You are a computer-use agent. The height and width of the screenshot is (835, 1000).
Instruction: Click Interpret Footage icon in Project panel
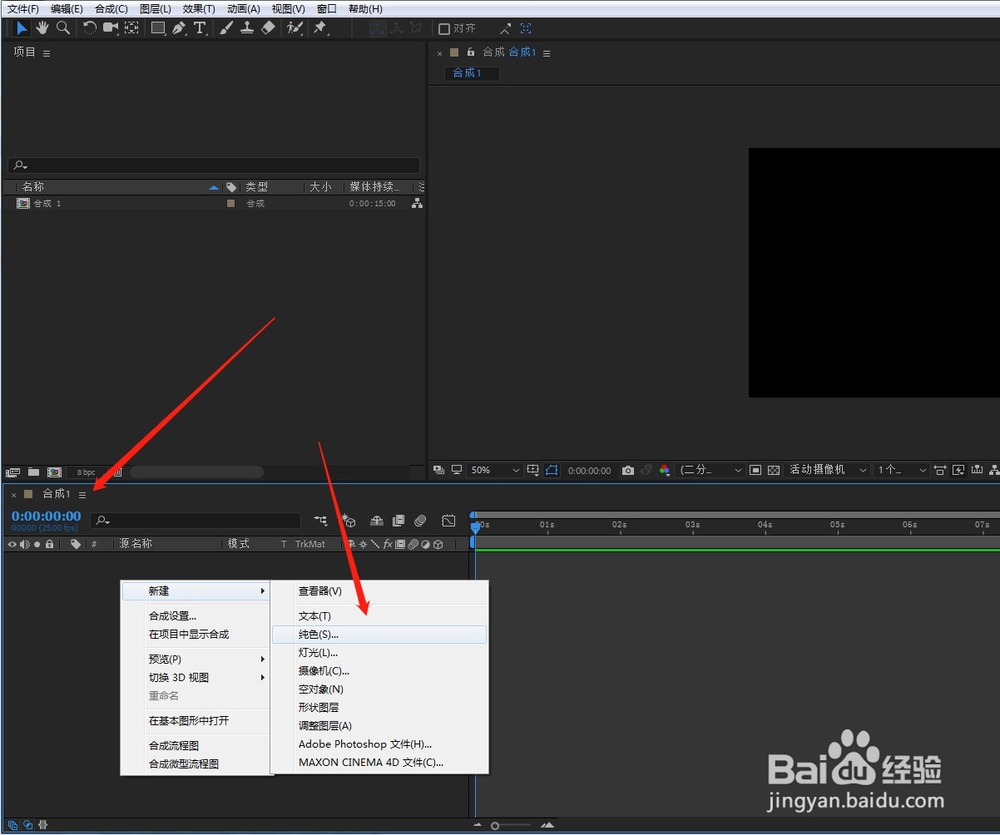[x=13, y=473]
